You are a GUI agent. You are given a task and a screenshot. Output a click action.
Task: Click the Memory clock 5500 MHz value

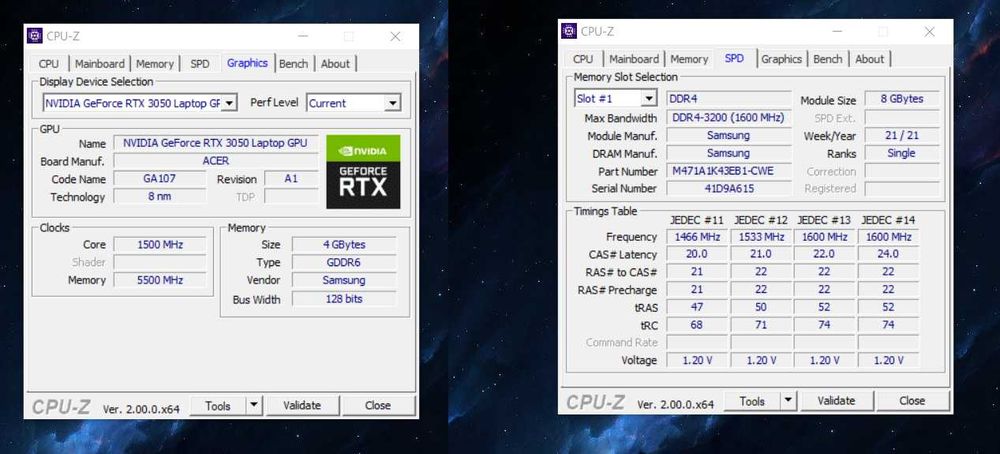159,280
